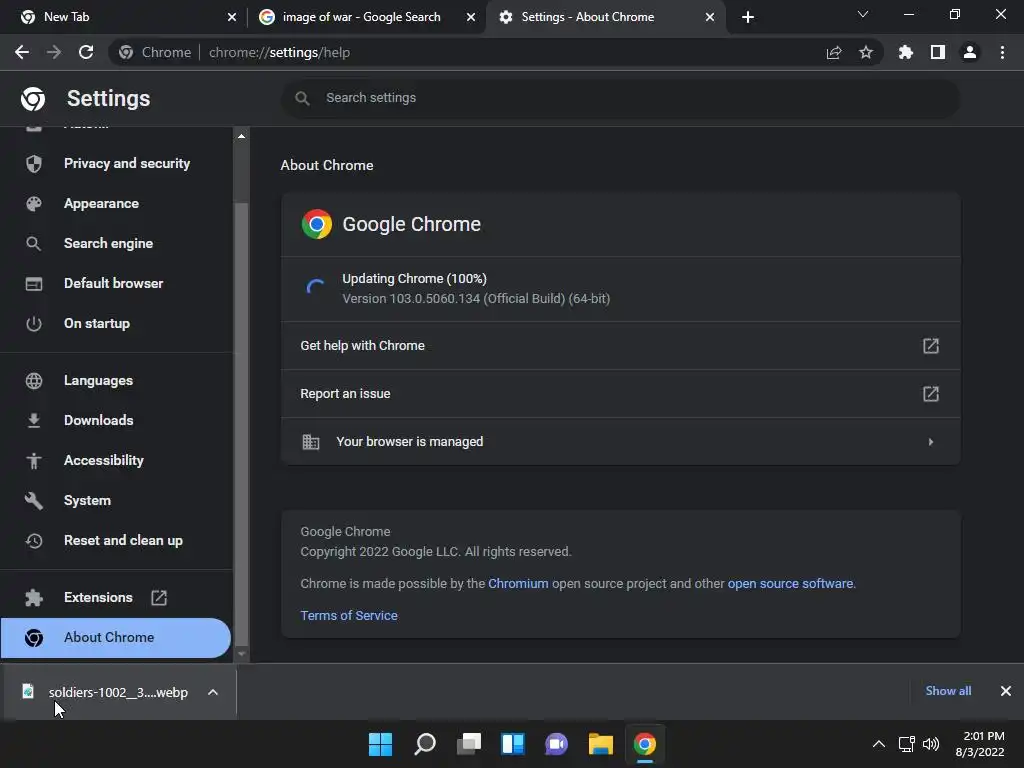Open the open source software link
Image resolution: width=1024 pixels, height=768 pixels.
790,584
